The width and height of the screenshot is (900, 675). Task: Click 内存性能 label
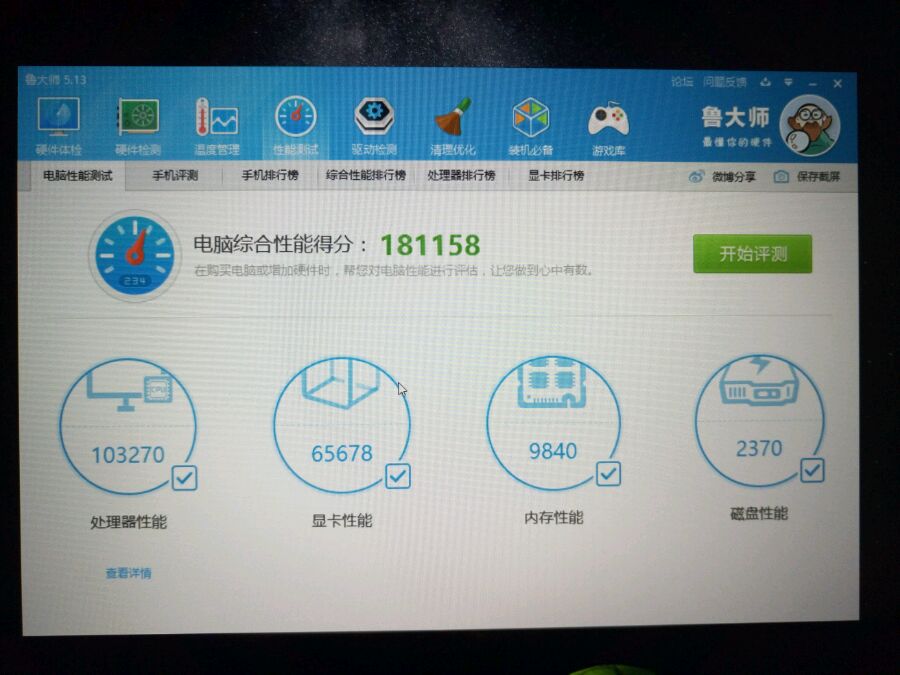[553, 518]
